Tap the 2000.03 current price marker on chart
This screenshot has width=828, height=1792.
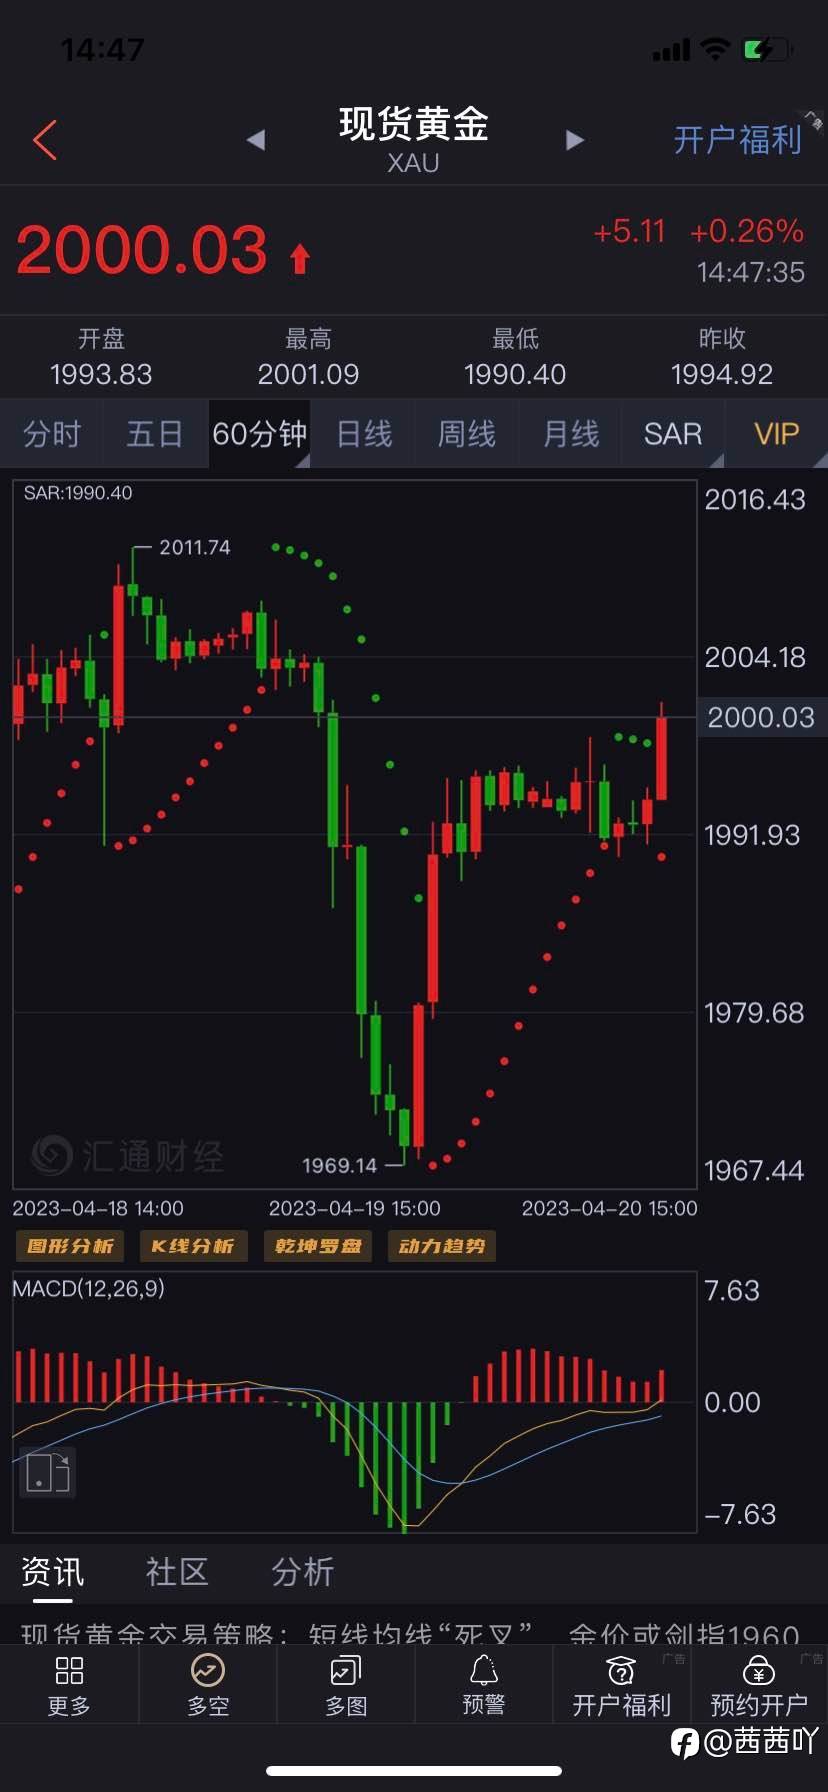[x=761, y=717]
